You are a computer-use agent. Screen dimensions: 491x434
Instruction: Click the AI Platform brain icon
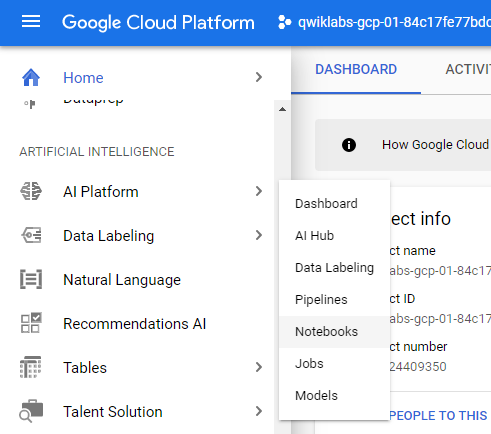(31, 191)
